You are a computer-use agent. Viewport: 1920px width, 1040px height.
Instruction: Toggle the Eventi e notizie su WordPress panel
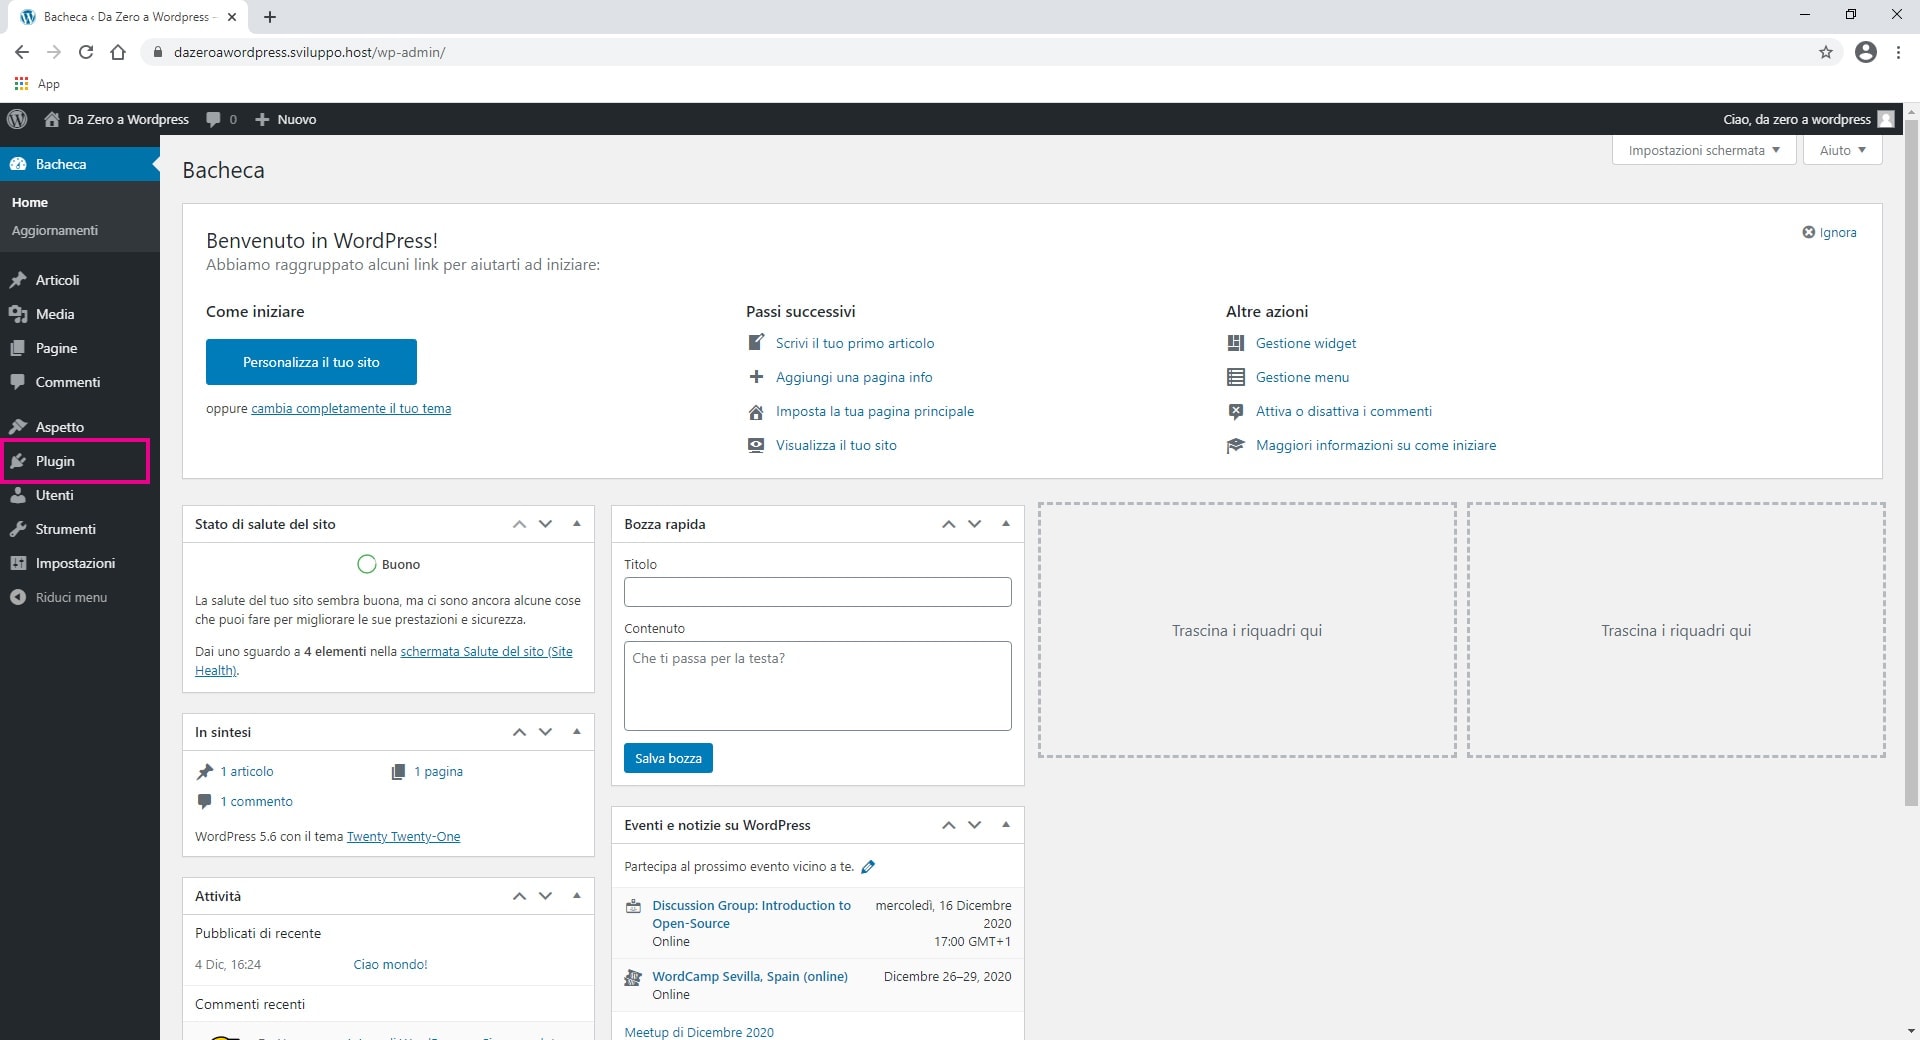coord(1006,825)
